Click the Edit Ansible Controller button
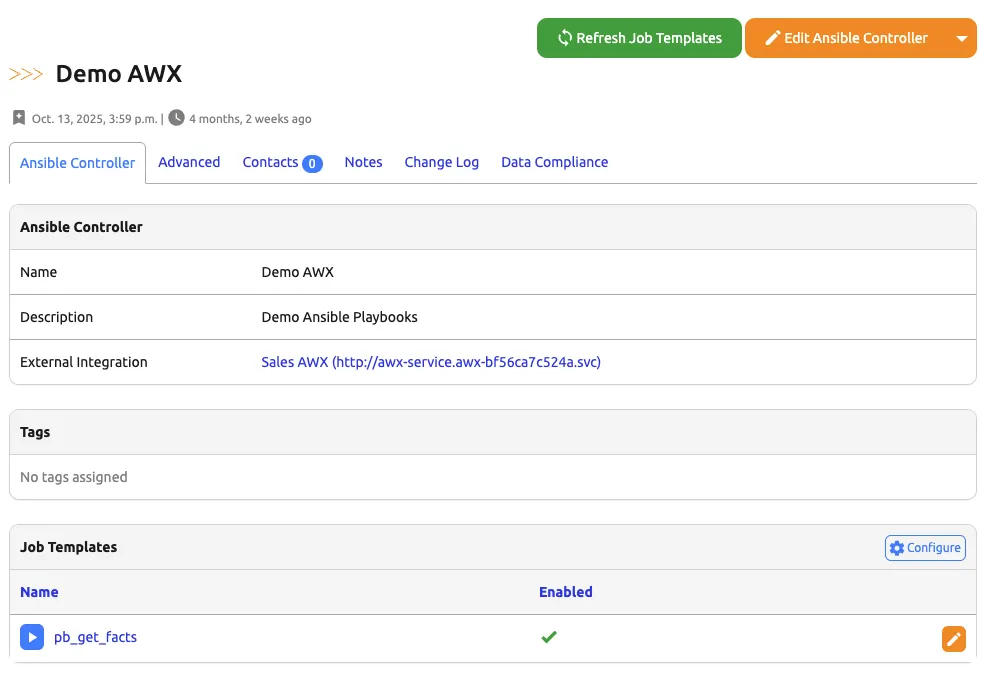Viewport: 983px width, 676px height. pos(846,38)
